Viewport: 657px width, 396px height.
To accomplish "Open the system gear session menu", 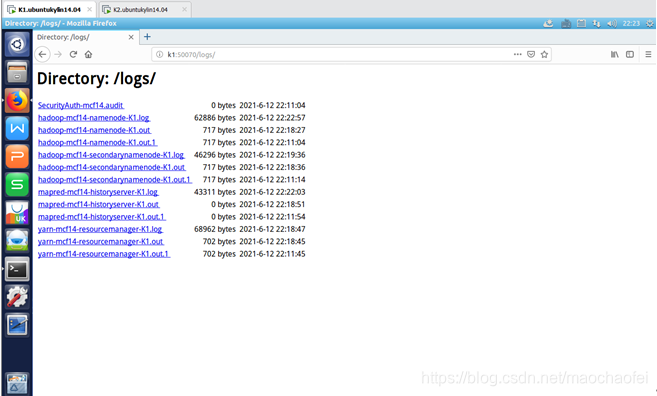I will pyautogui.click(x=650, y=23).
